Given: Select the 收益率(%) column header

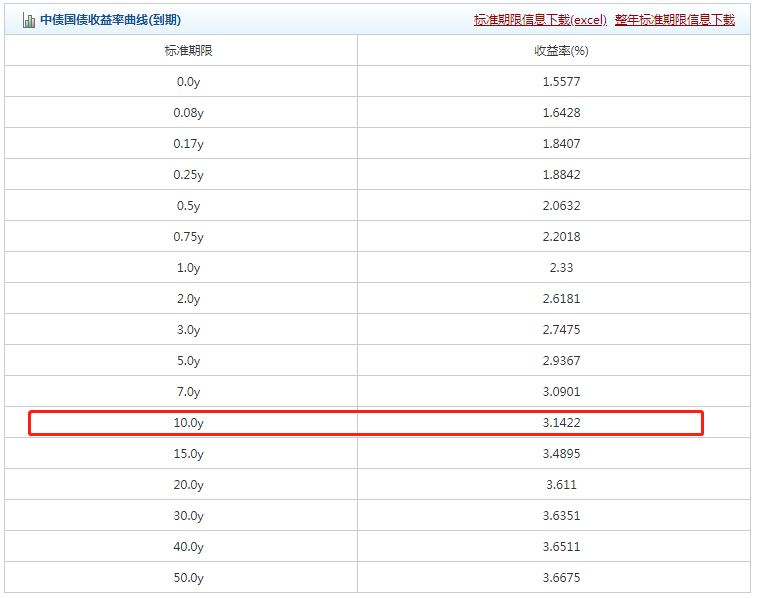Looking at the screenshot, I should tap(561, 51).
